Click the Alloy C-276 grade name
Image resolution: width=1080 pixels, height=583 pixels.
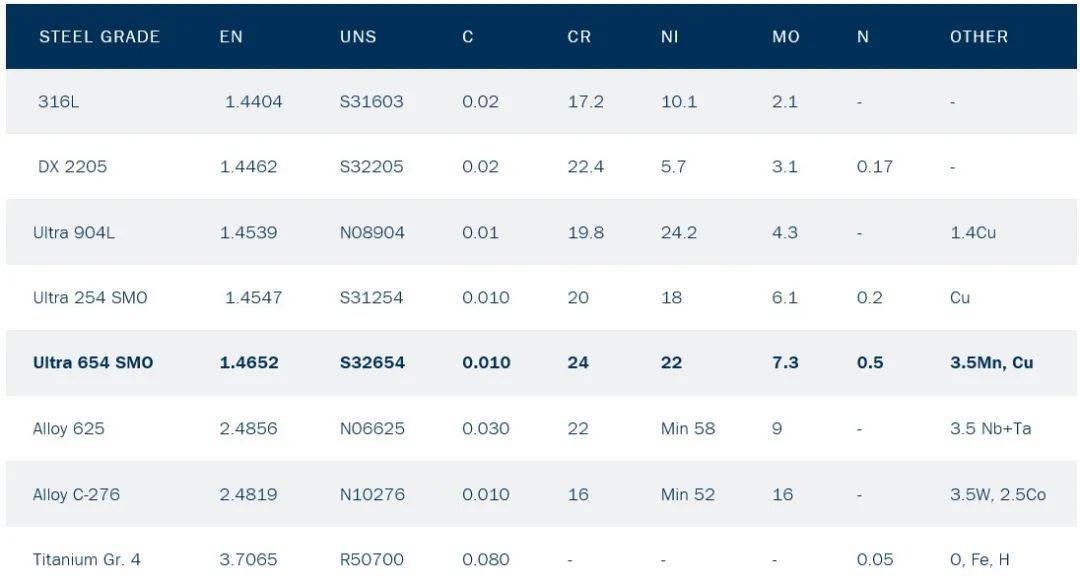tap(77, 494)
